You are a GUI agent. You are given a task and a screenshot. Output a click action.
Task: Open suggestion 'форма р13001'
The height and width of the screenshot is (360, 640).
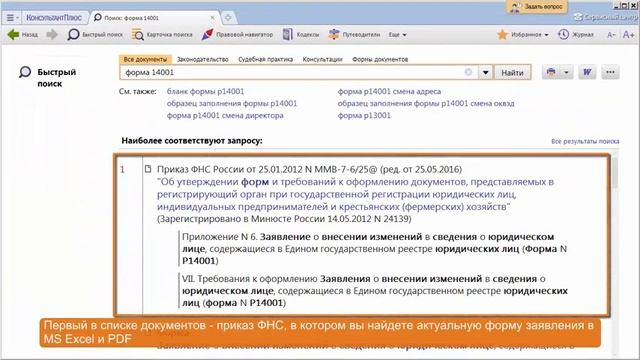point(364,116)
